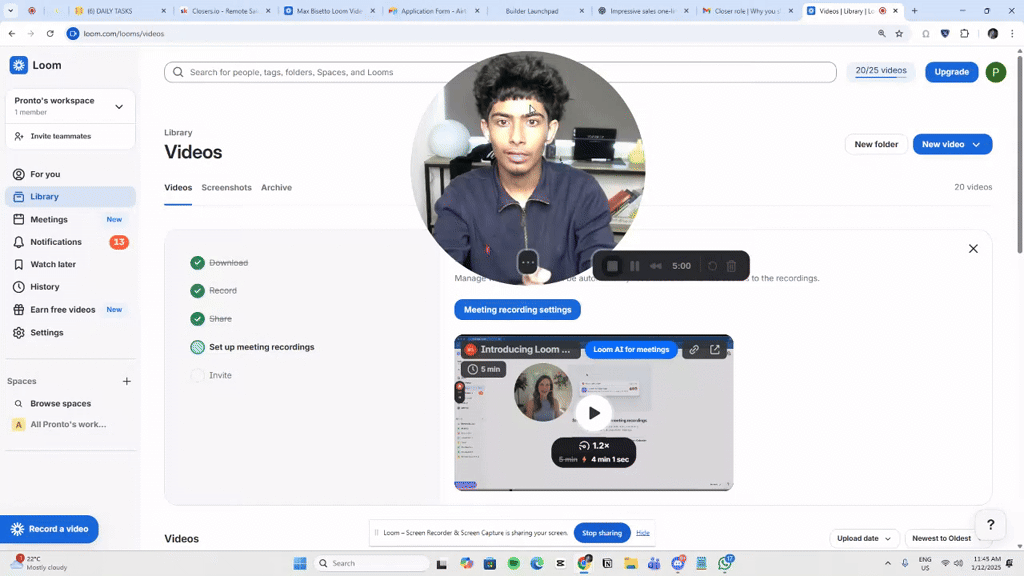The width and height of the screenshot is (1024, 576).
Task: Open the Chrome extensions puzzle icon
Action: [x=965, y=33]
